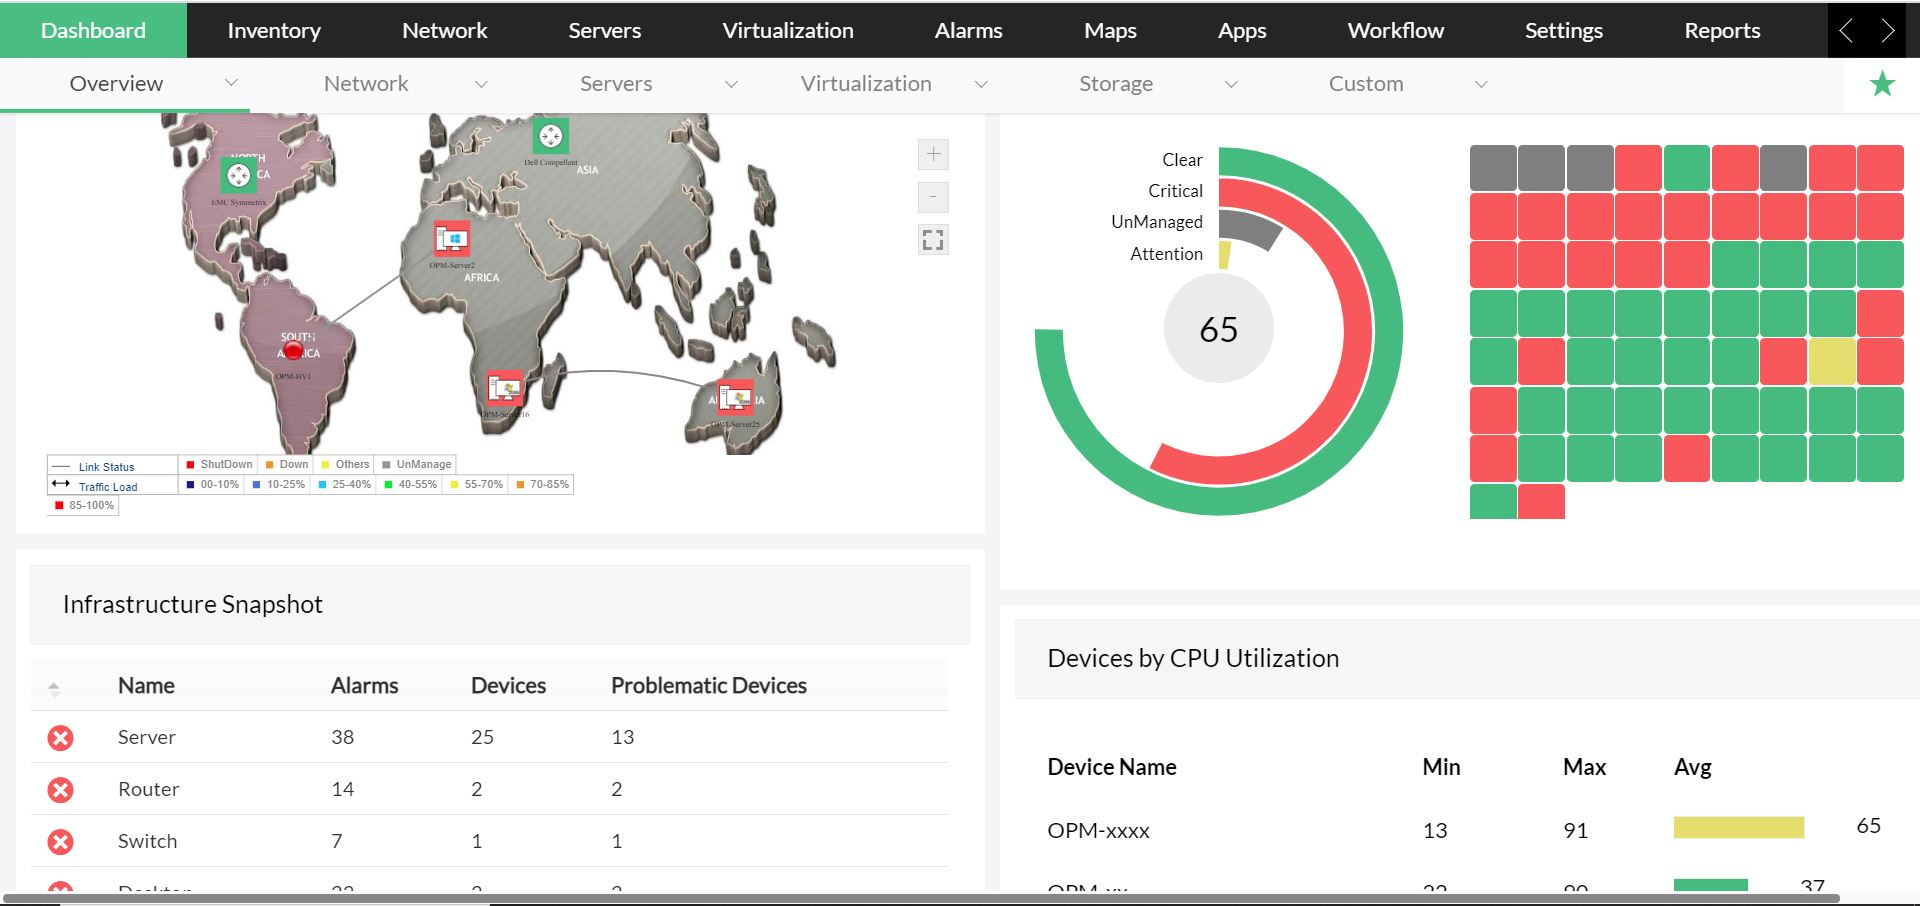Select the EMC Symmetrix device on the map
This screenshot has height=906, width=1920.
click(238, 176)
